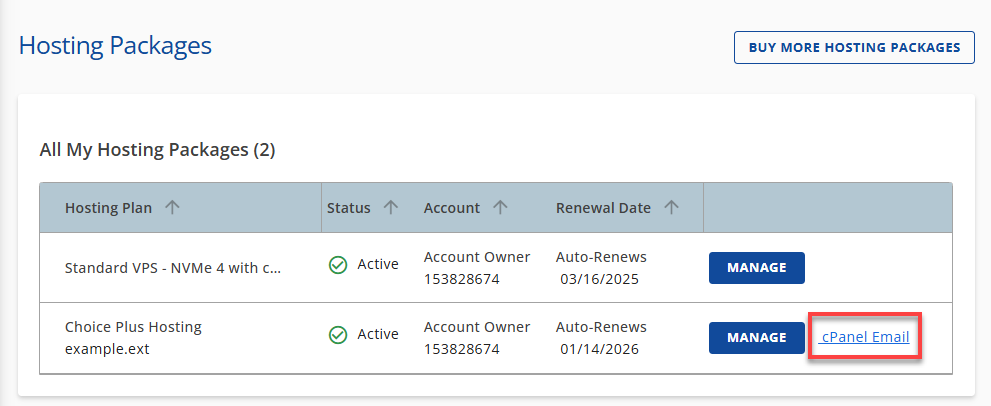The height and width of the screenshot is (406, 991).
Task: Manage the Standard VPS NVMe 4 package
Action: coord(757,268)
